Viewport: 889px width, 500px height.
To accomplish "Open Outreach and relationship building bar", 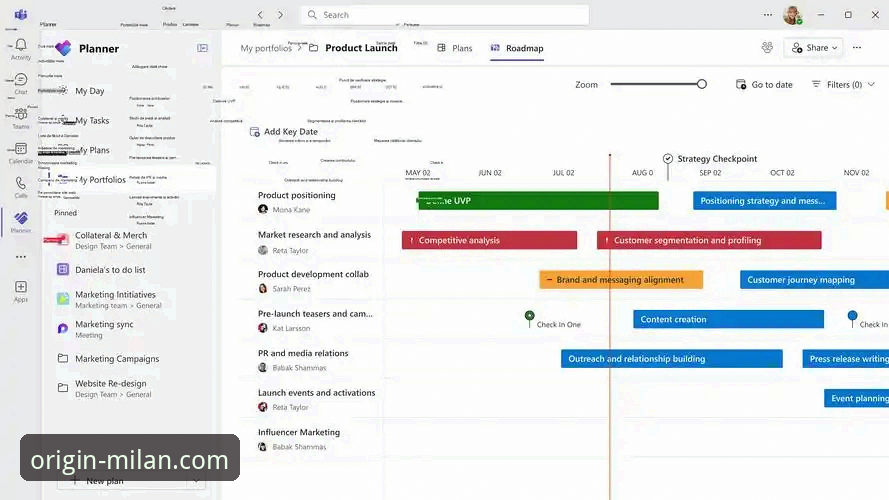I will [x=671, y=359].
